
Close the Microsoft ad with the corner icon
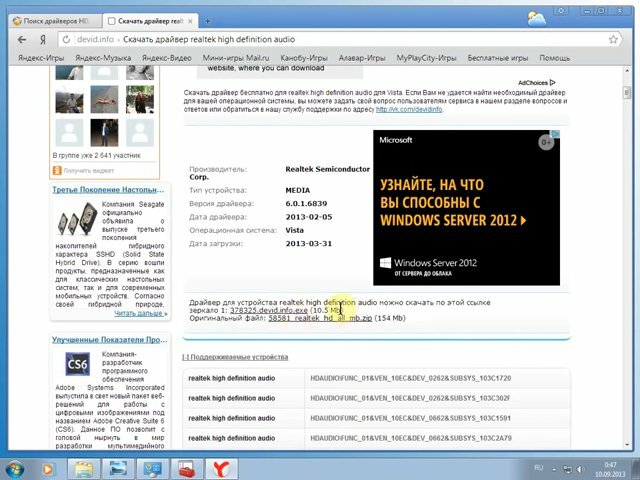556,133
